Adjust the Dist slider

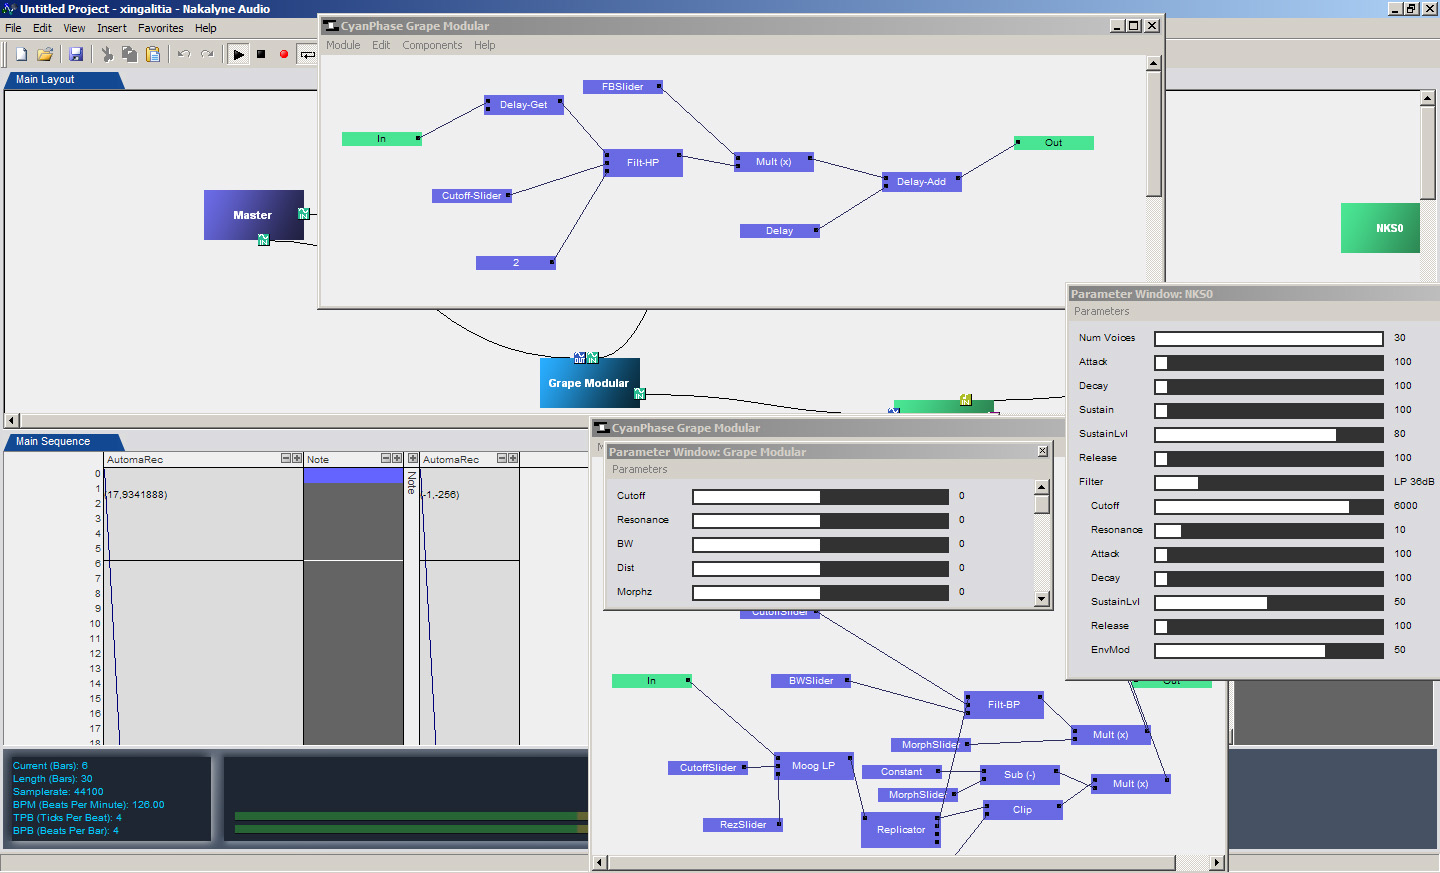820,569
